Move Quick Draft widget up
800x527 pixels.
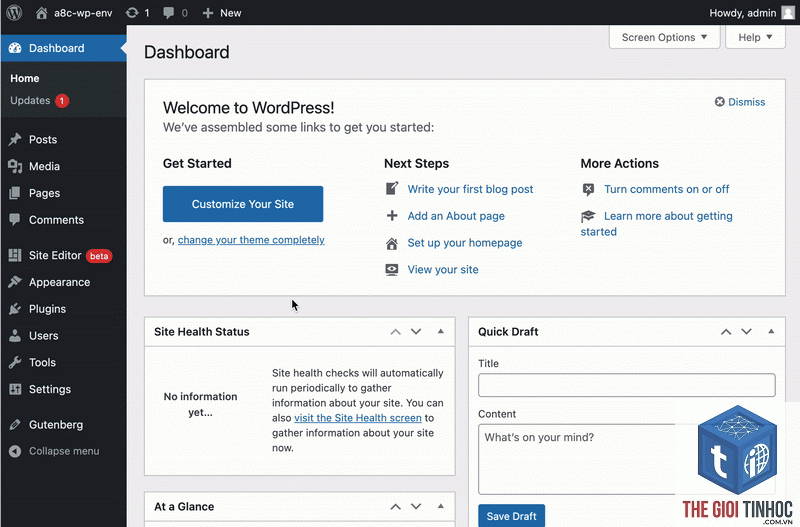pos(726,332)
